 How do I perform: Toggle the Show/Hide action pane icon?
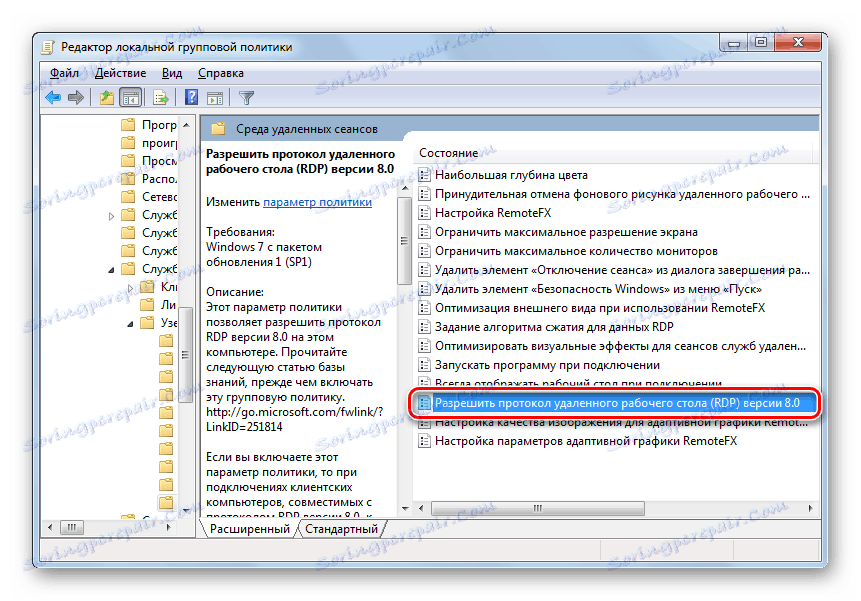click(215, 99)
